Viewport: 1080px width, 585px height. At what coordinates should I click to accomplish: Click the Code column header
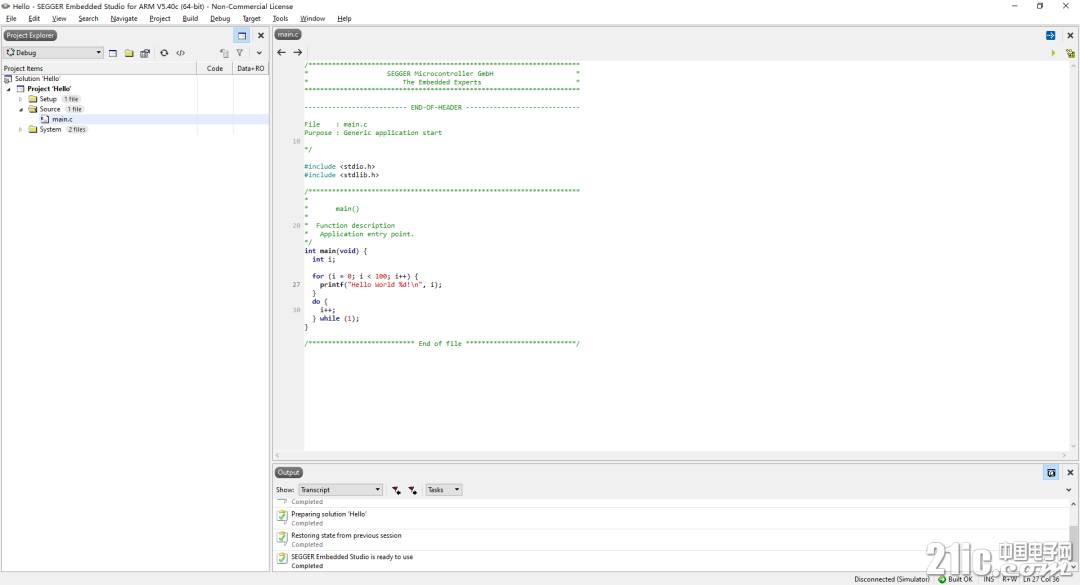(215, 68)
